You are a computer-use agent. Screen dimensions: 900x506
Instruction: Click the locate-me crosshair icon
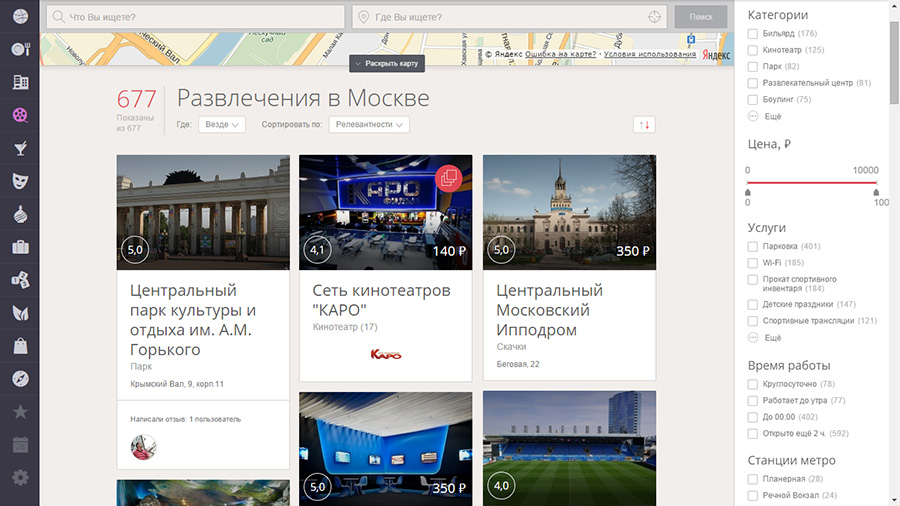coord(654,17)
